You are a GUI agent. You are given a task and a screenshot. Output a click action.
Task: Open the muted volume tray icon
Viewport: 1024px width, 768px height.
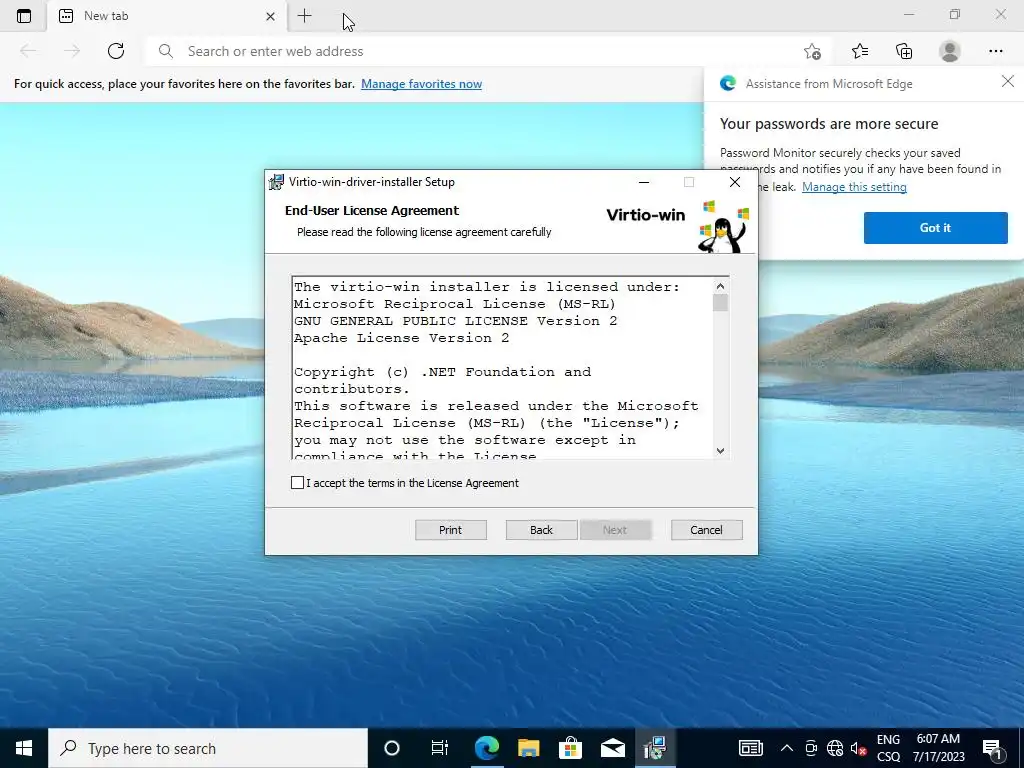coord(858,748)
